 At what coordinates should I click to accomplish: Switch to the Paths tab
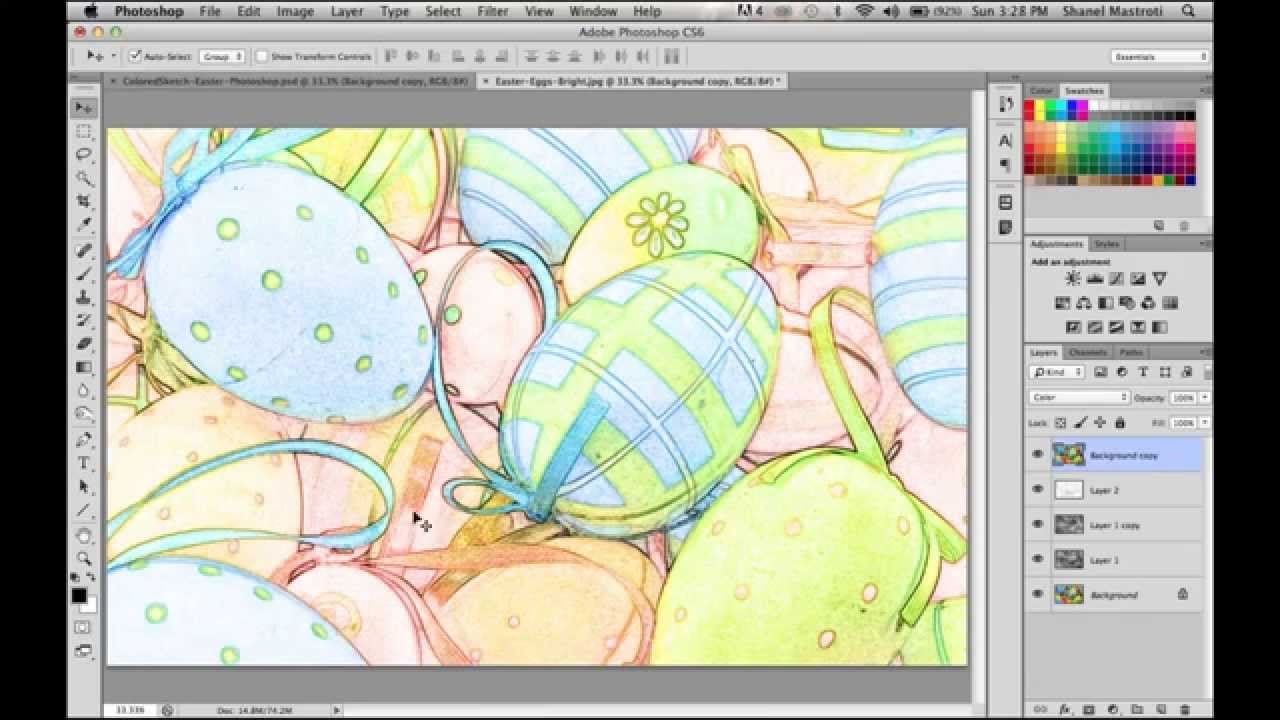tap(1131, 352)
